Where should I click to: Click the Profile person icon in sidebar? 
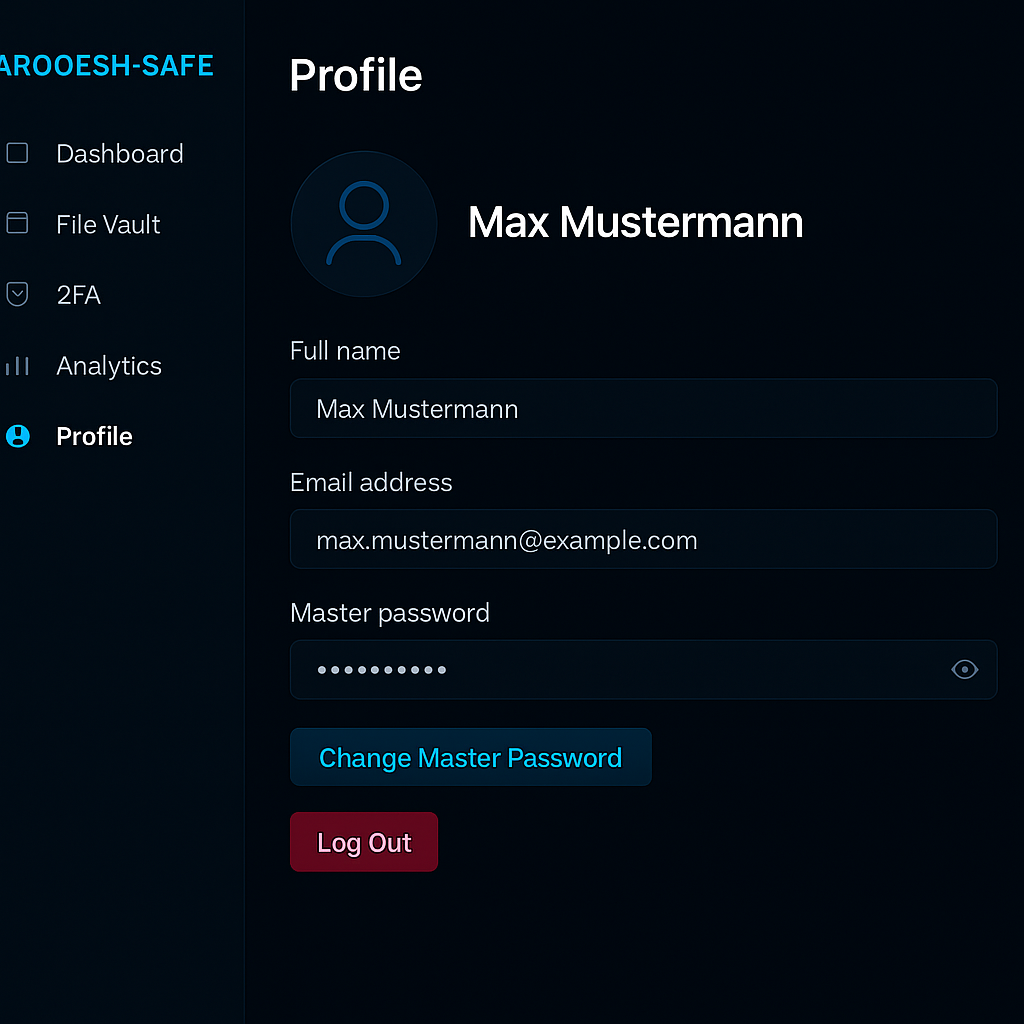[17, 436]
